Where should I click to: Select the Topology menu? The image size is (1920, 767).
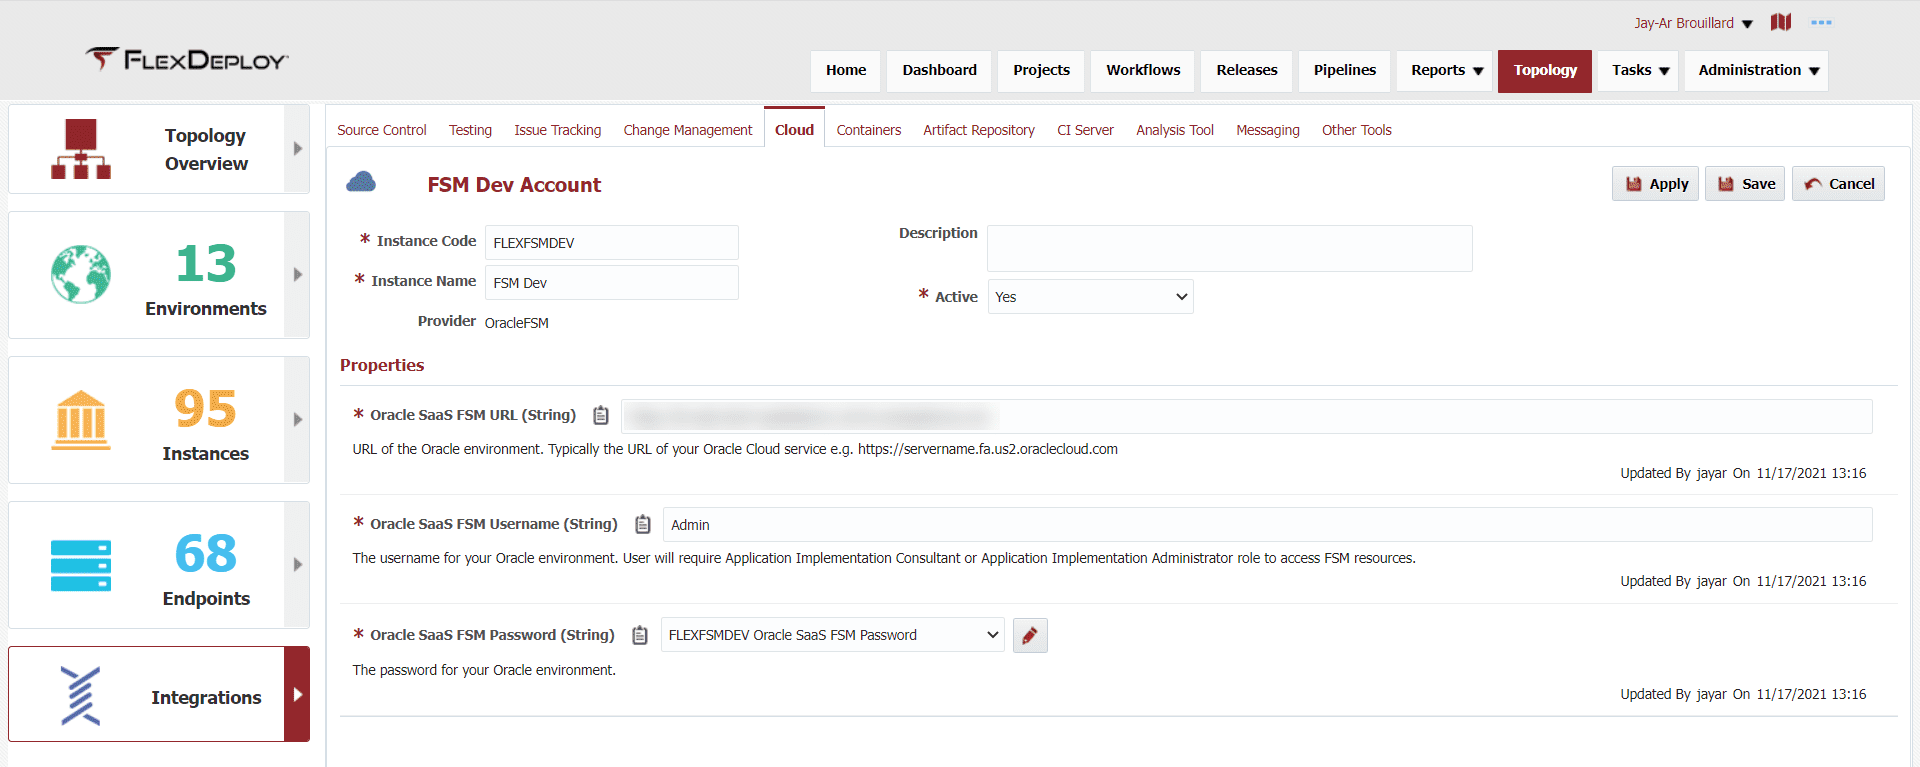(1545, 71)
